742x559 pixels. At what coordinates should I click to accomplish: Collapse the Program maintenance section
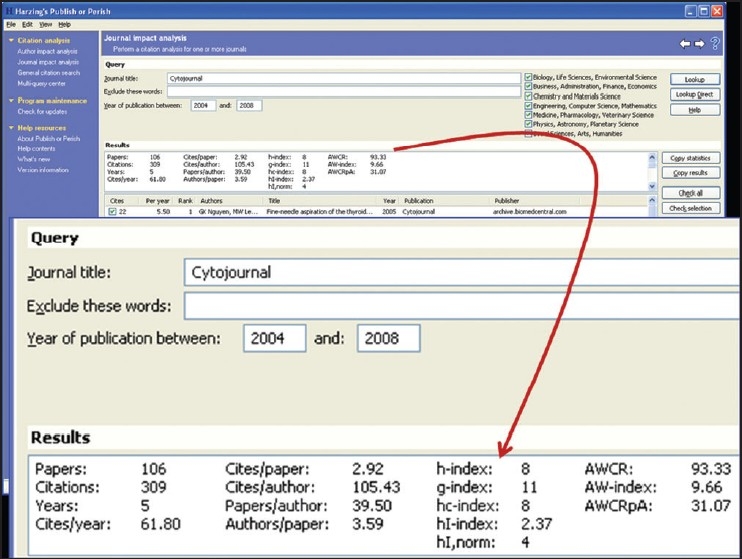tap(11, 101)
